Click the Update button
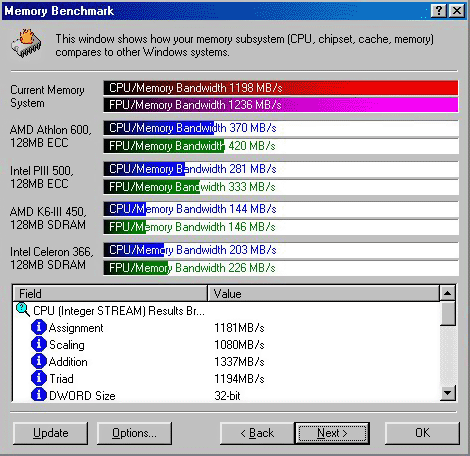Screen dimensions: 470x456 point(51,433)
